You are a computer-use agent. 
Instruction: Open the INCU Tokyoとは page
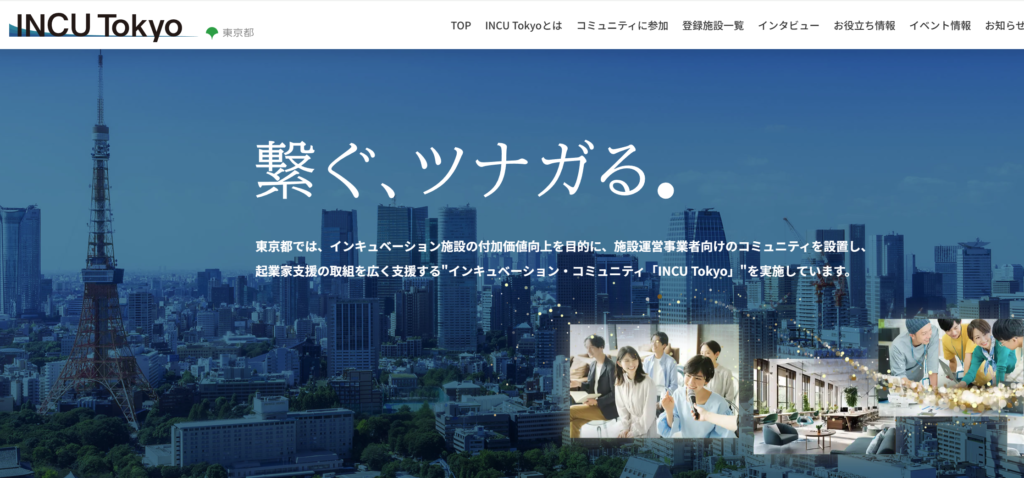coord(523,25)
